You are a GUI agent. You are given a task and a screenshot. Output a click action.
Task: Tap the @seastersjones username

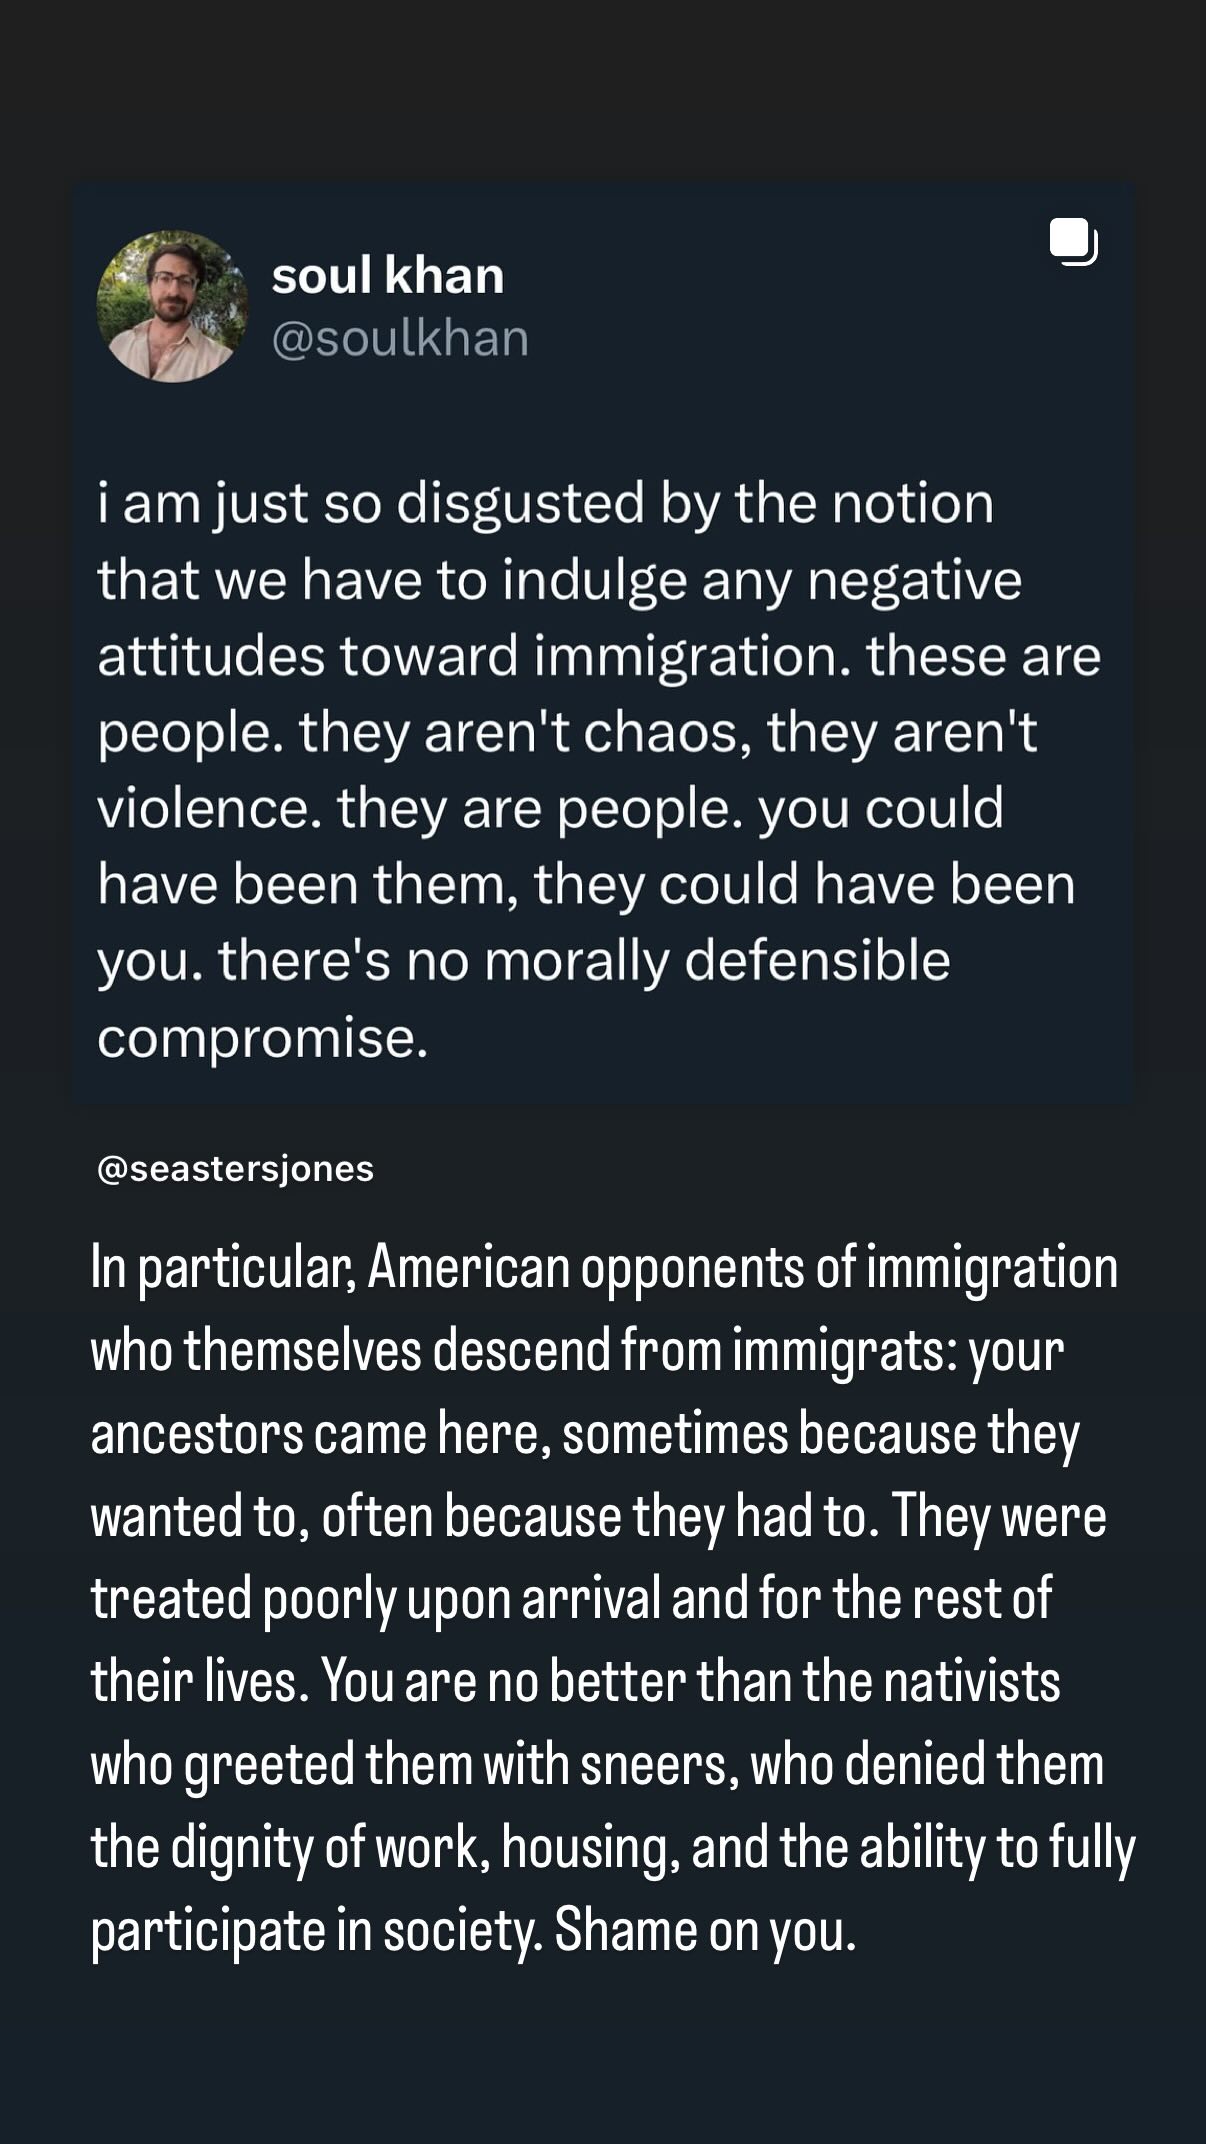(x=235, y=1168)
